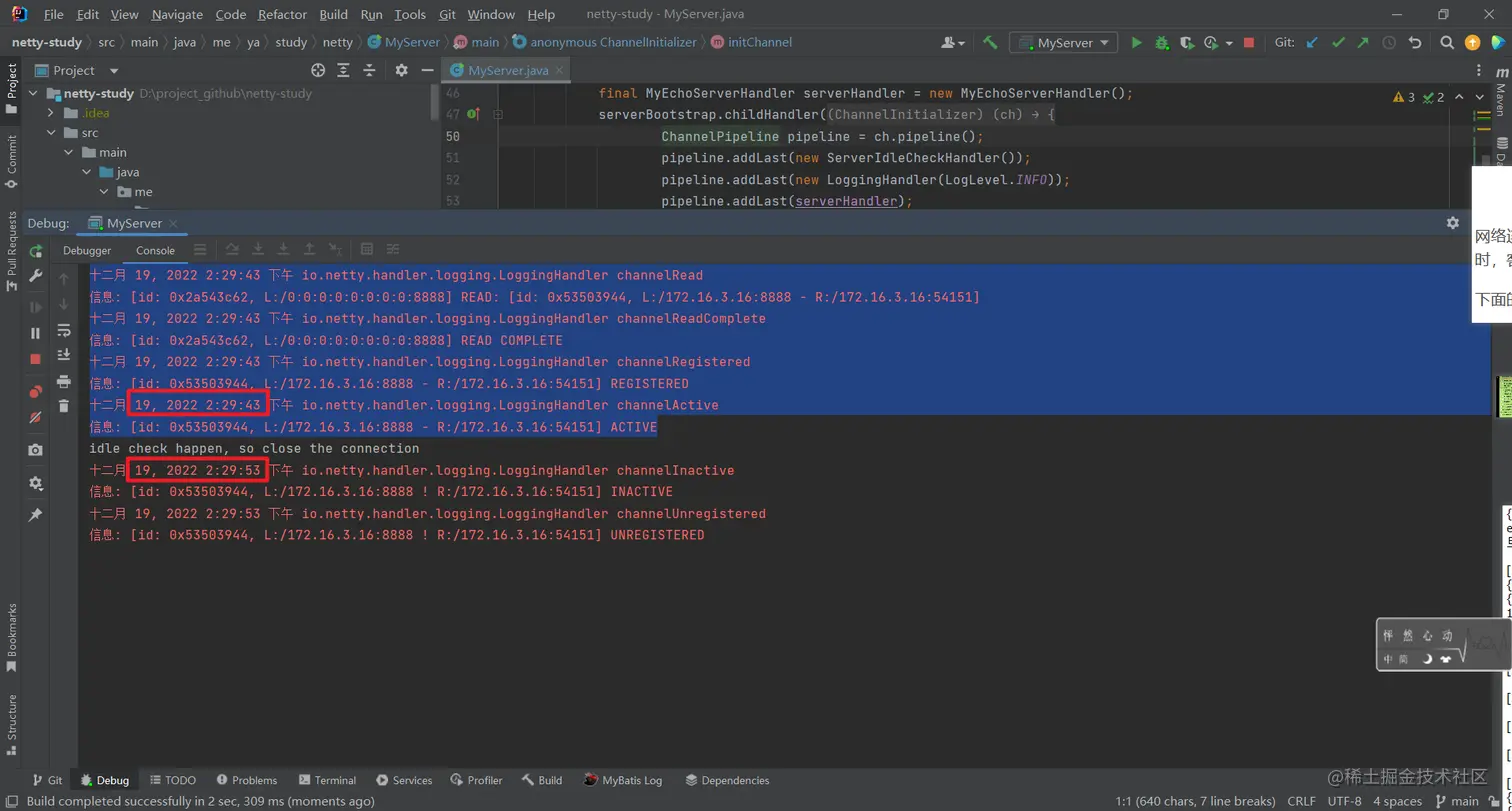Open Debug panel settings gear at right
Image resolution: width=1512 pixels, height=811 pixels.
tap(1453, 223)
